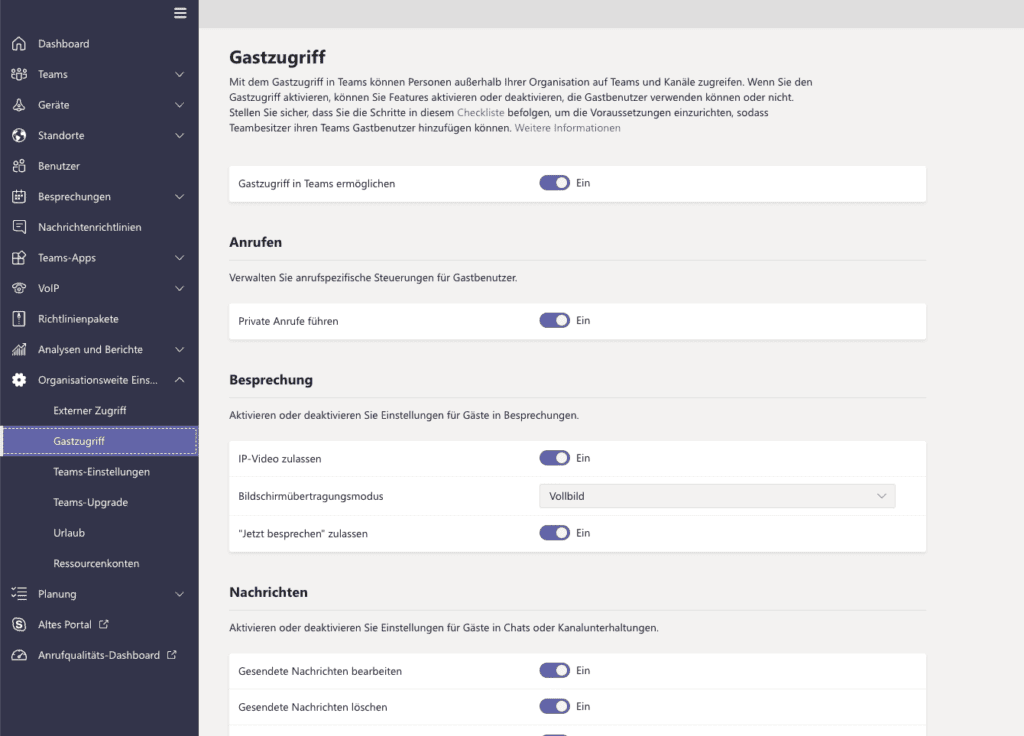Screen dimensions: 1024x736
Task: Expand the Teams sidebar section
Action: tap(179, 75)
